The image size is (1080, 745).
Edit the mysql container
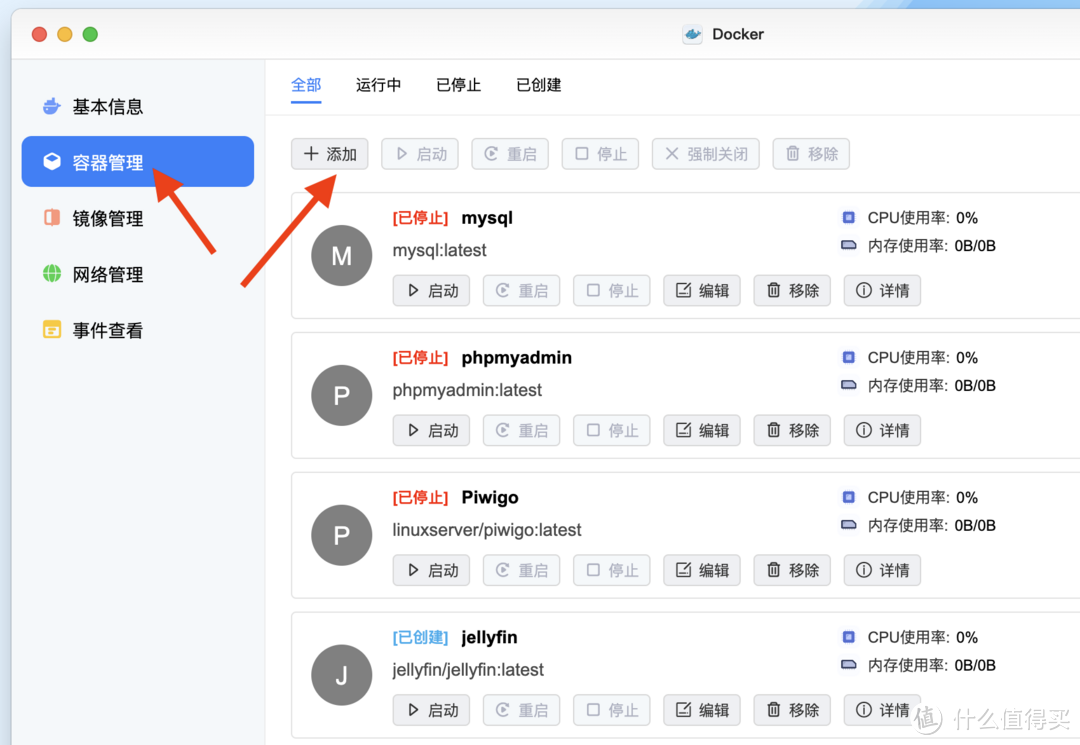702,291
